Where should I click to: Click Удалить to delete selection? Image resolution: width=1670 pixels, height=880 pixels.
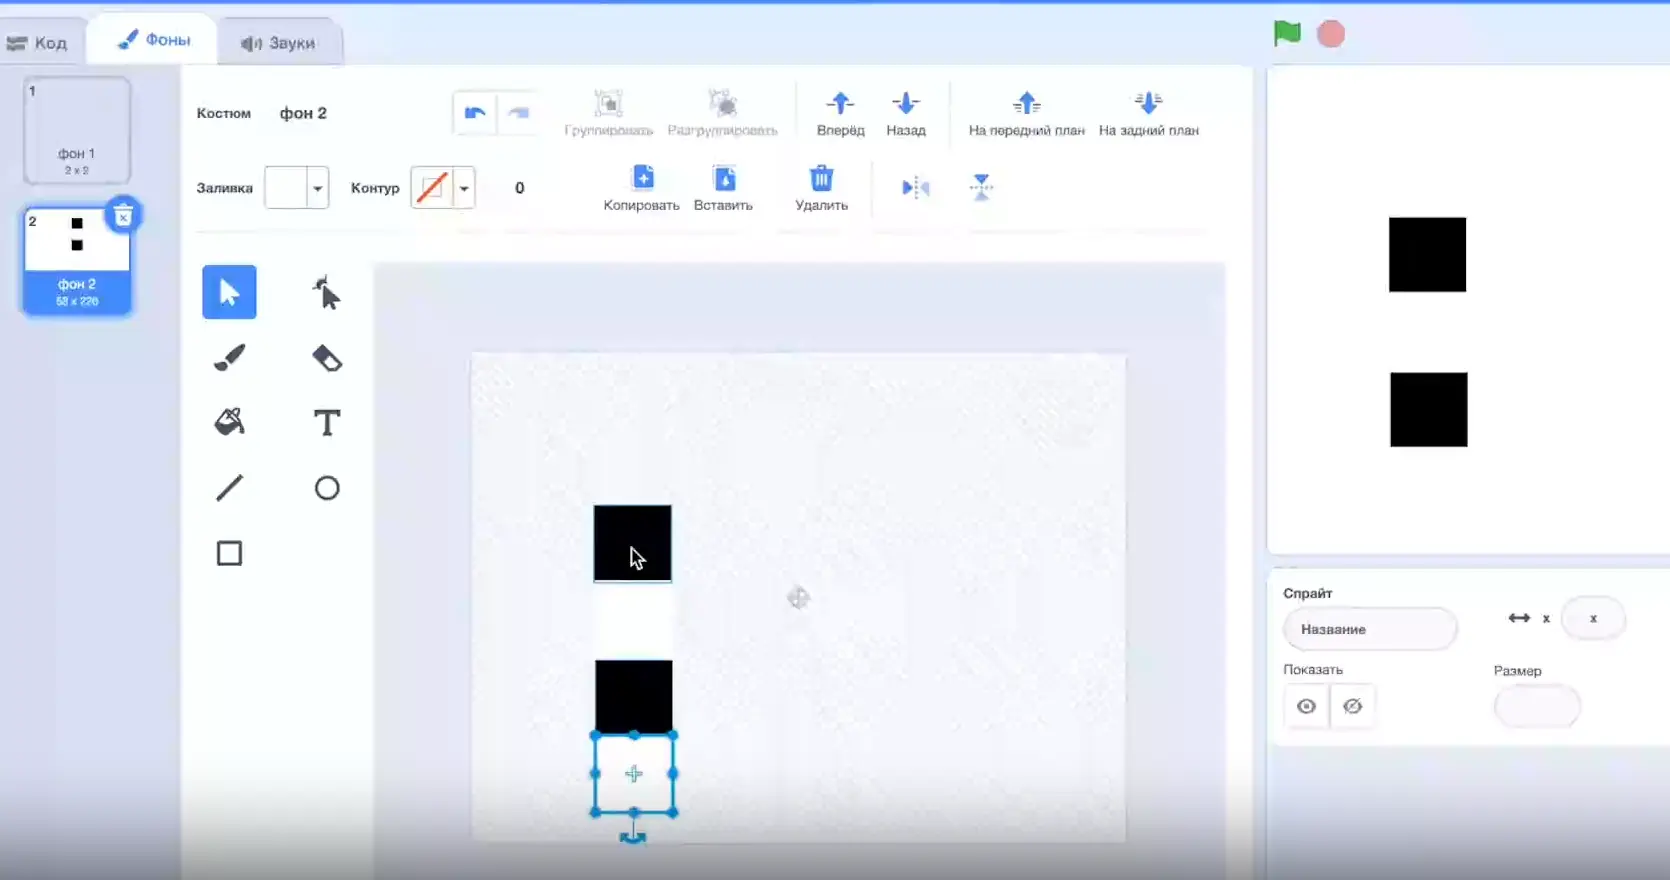[821, 188]
